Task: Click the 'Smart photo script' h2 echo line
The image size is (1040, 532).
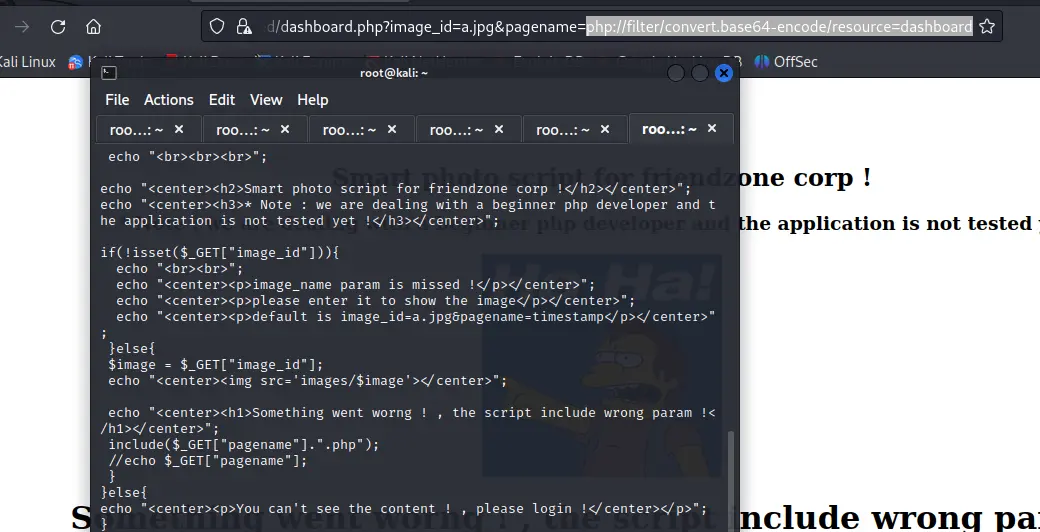Action: [x=395, y=189]
